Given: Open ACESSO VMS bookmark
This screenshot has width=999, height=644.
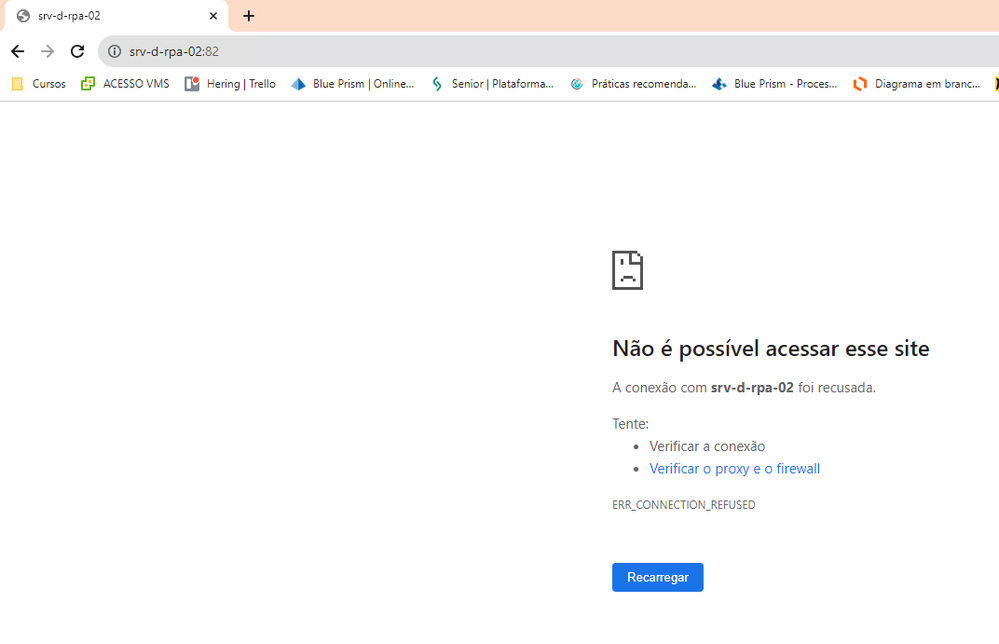Looking at the screenshot, I should click(x=126, y=84).
